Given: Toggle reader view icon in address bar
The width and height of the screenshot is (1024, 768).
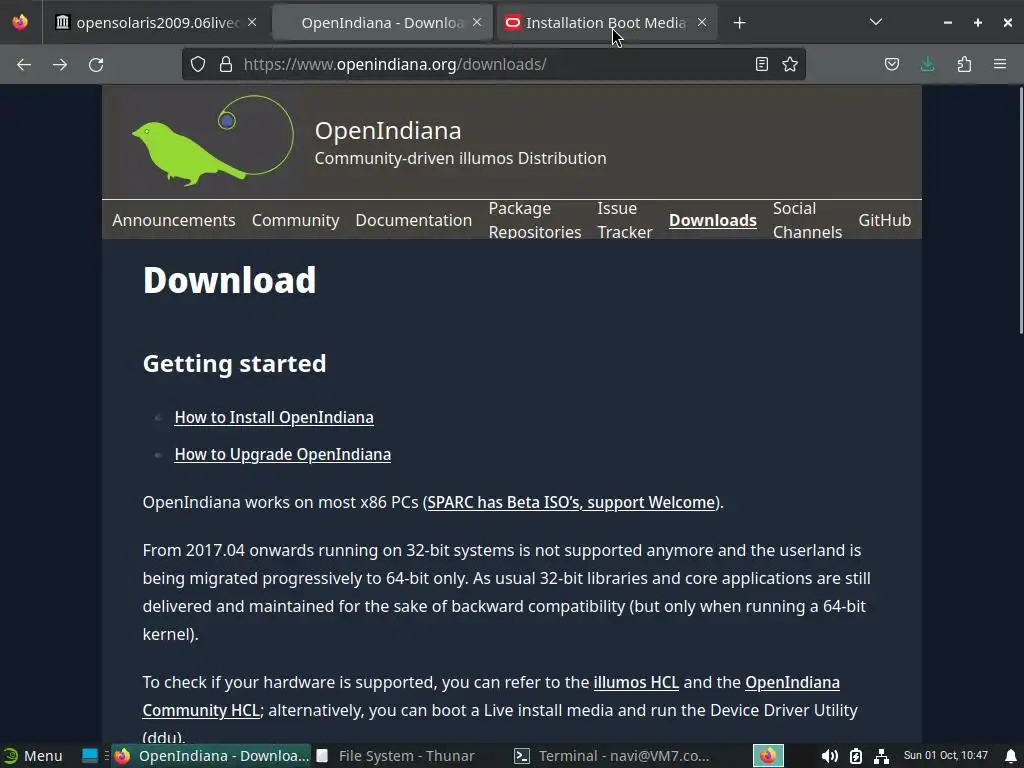Looking at the screenshot, I should tap(761, 64).
